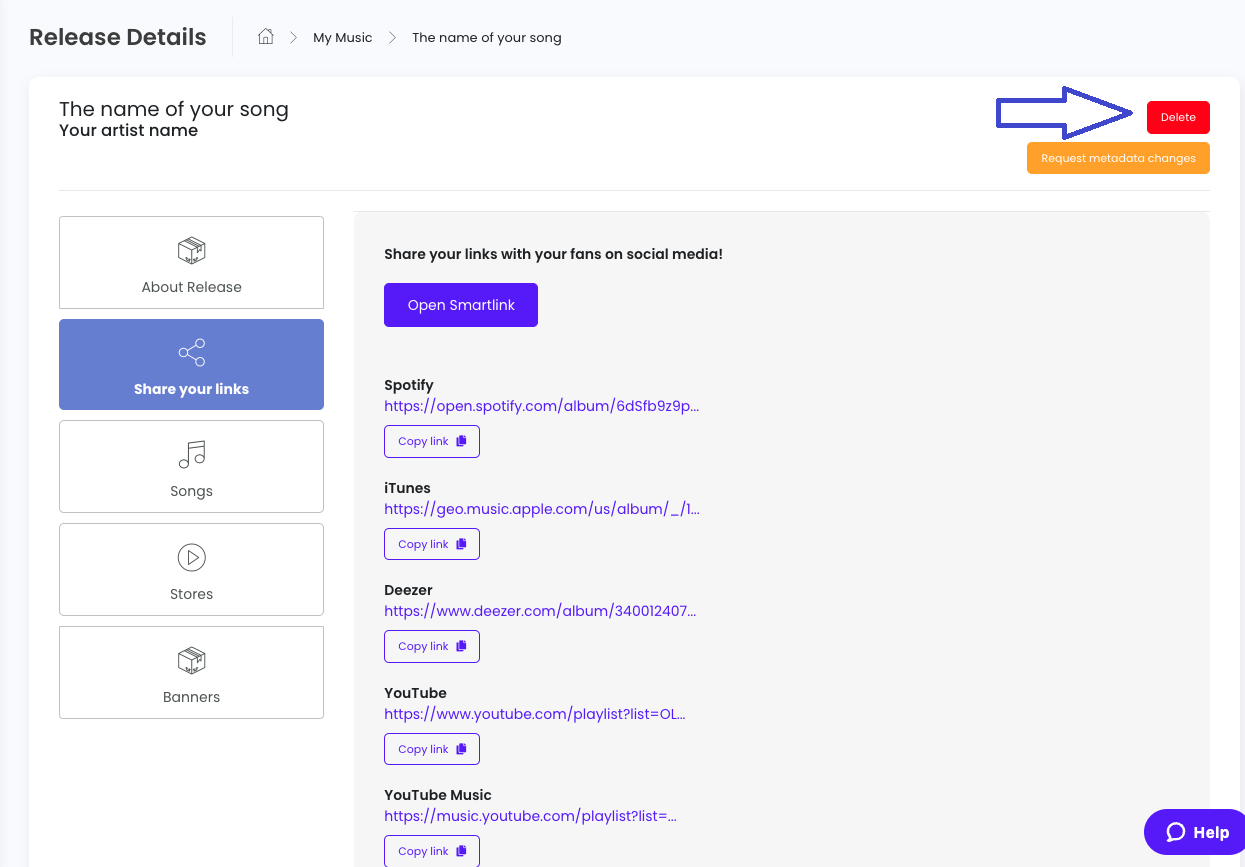Copy link for Deezer

[432, 646]
